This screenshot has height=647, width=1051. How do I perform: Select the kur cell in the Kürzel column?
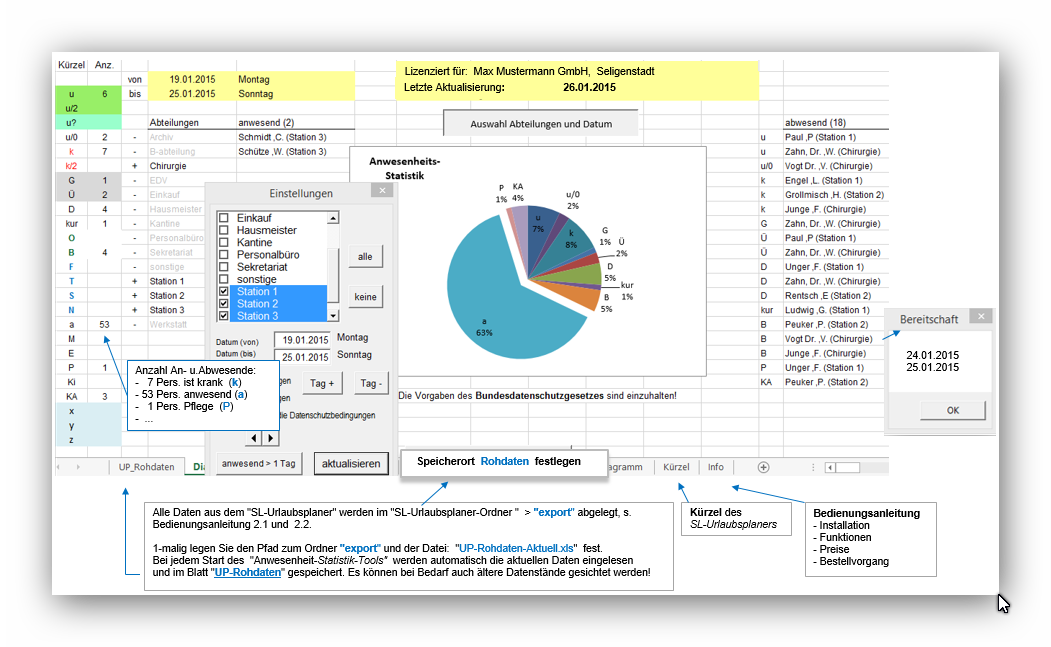pos(72,223)
